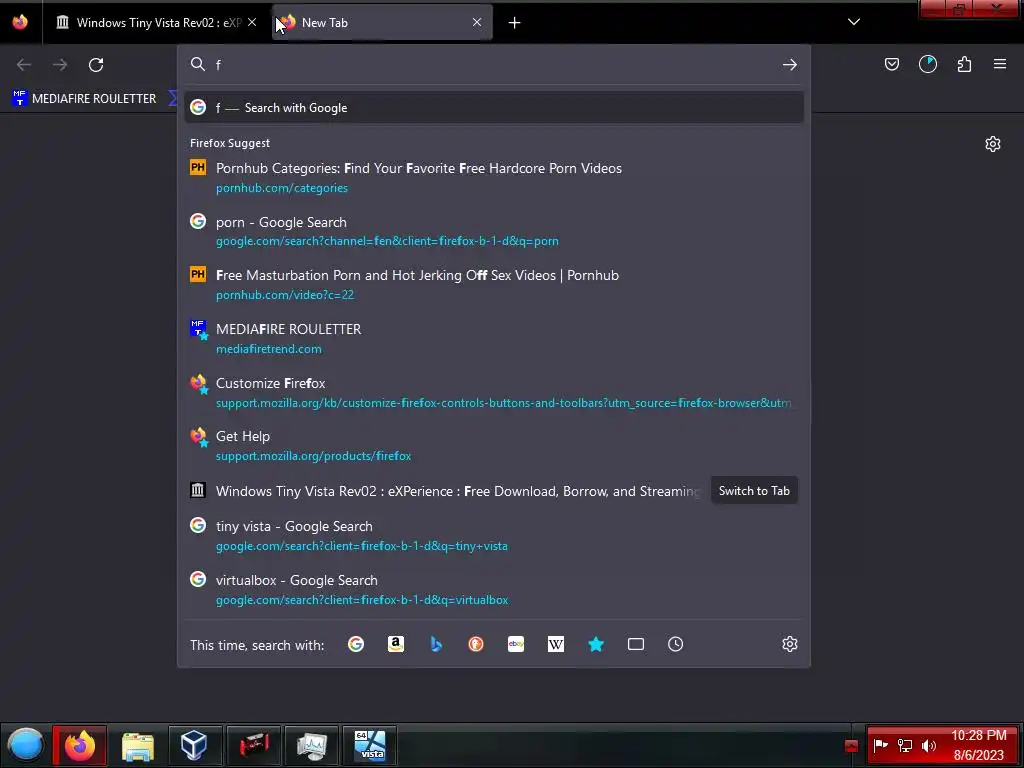
Task: Open a new tab with plus button
Action: 515,23
